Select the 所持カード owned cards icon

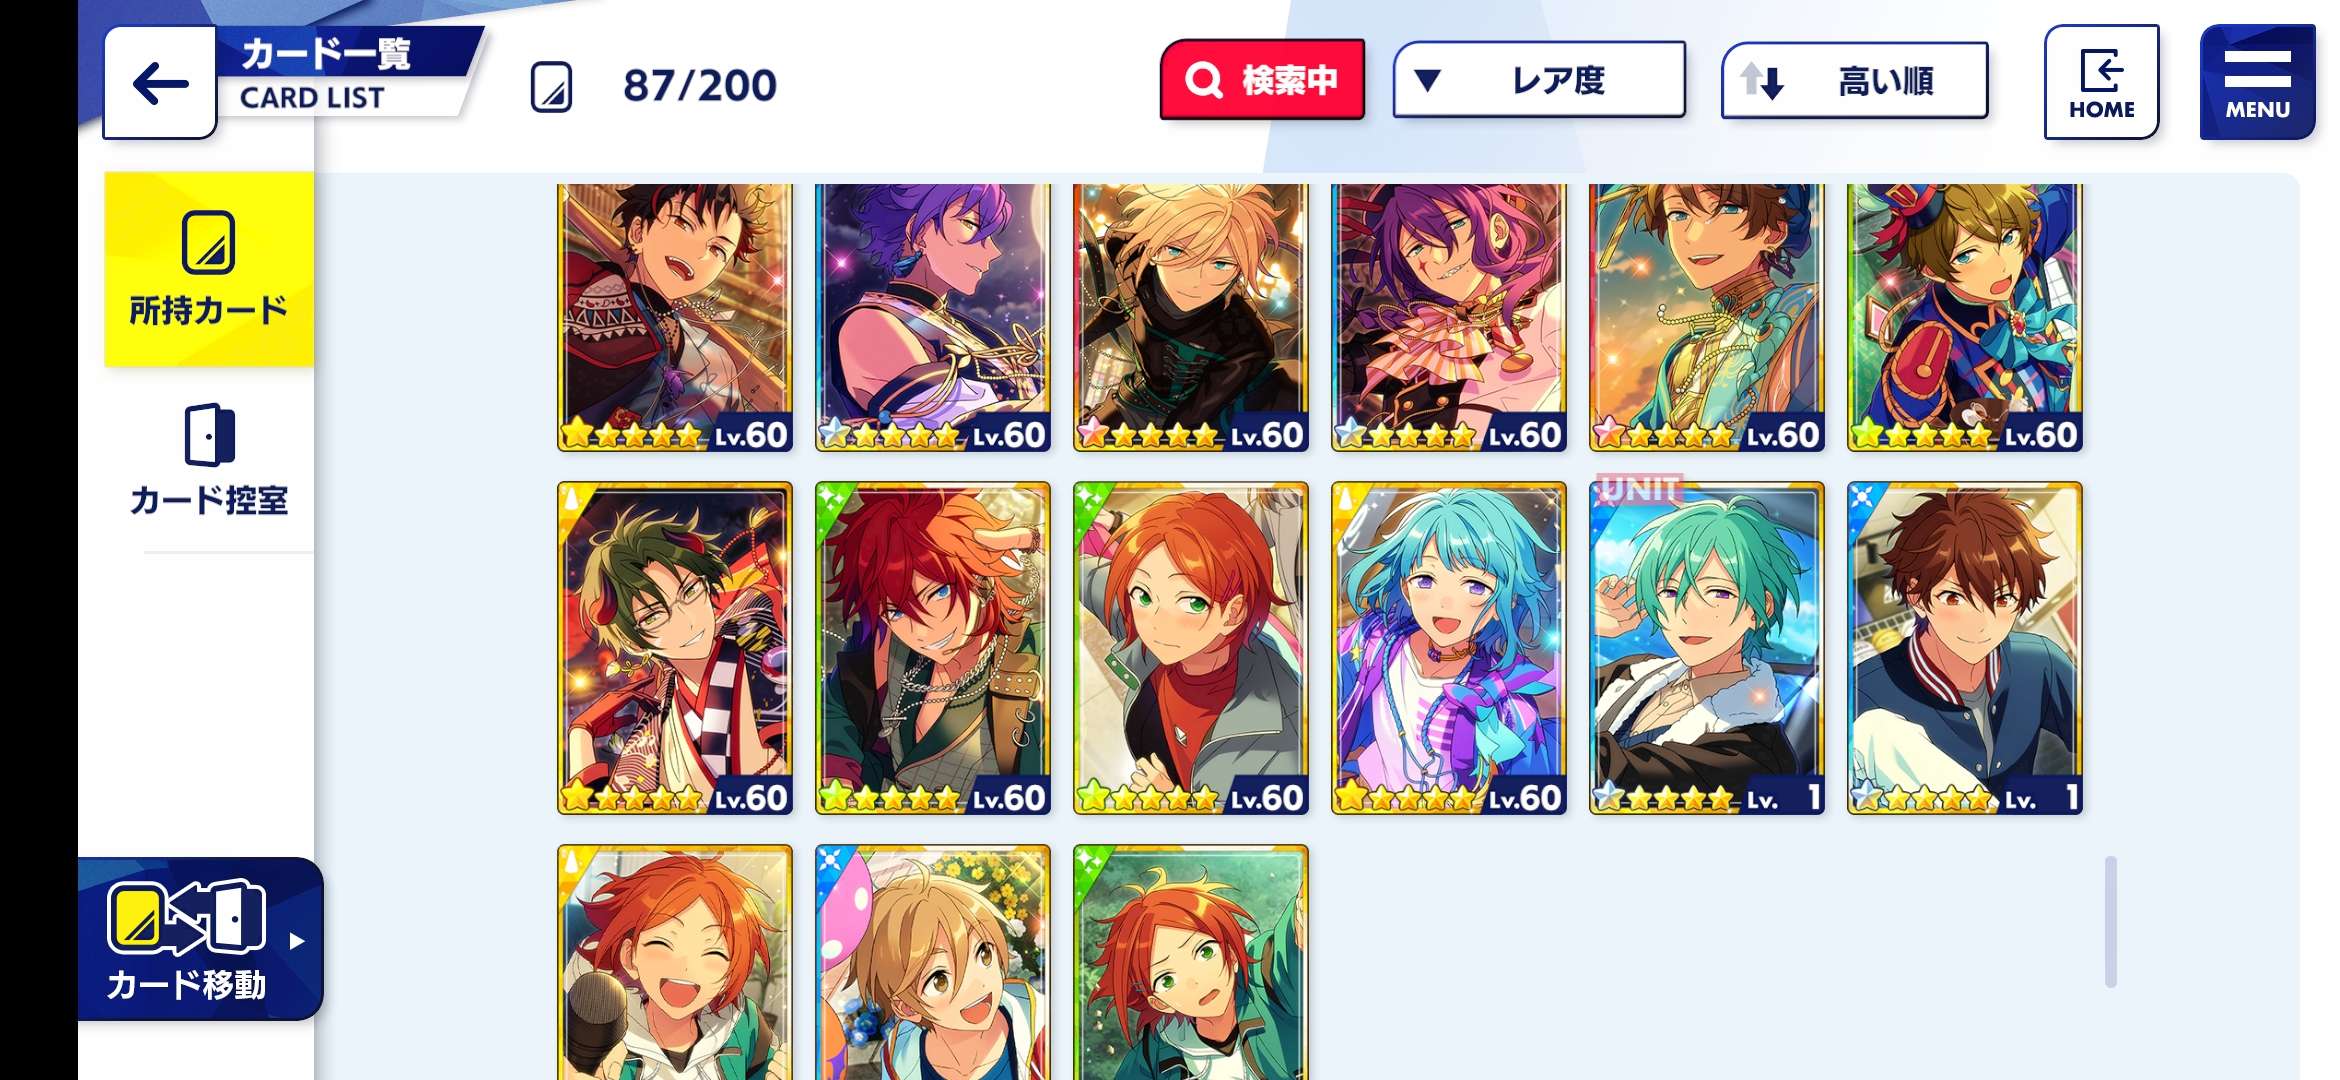[208, 243]
